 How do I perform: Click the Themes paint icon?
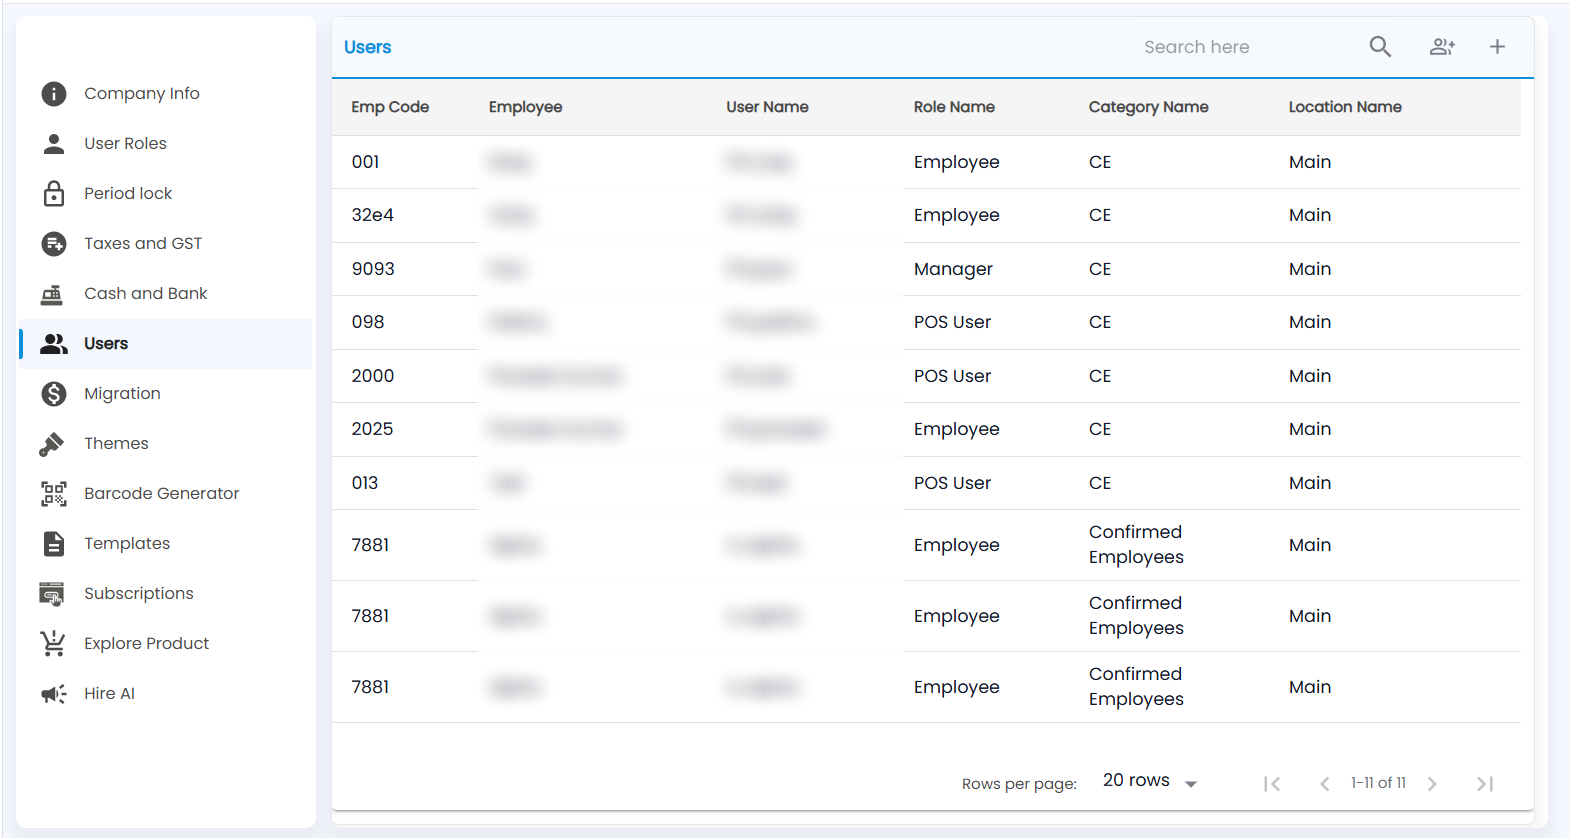pos(52,444)
